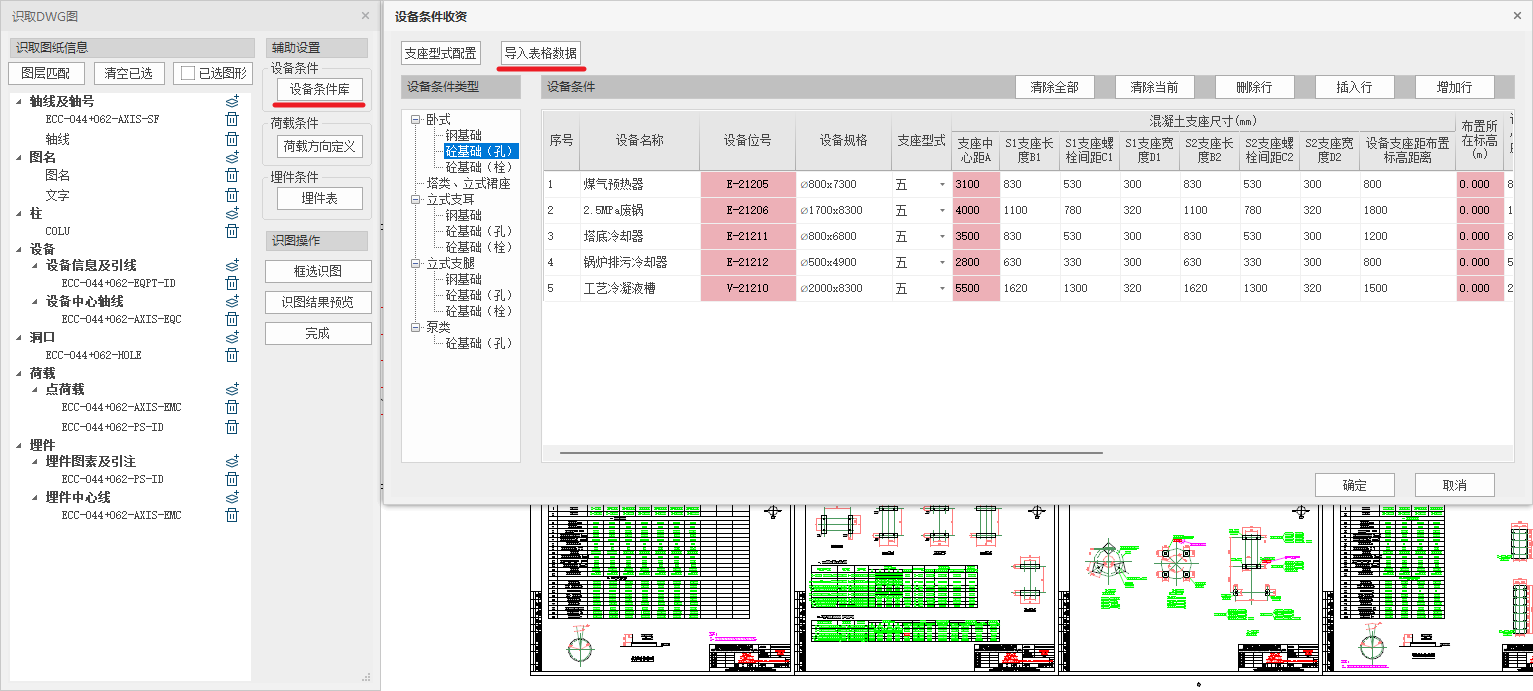The image size is (1533, 691).
Task: Click 清除全部 button
Action: [1054, 87]
